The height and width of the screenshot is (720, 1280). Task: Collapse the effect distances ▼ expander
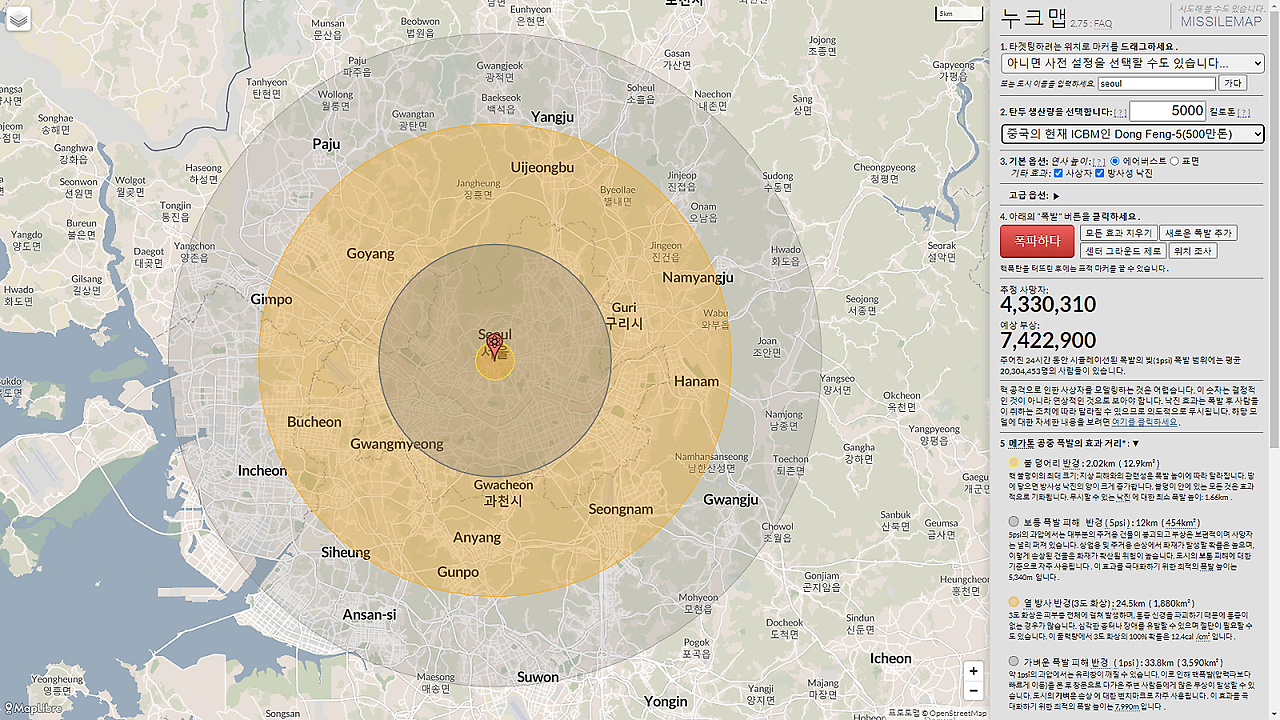tap(1136, 443)
